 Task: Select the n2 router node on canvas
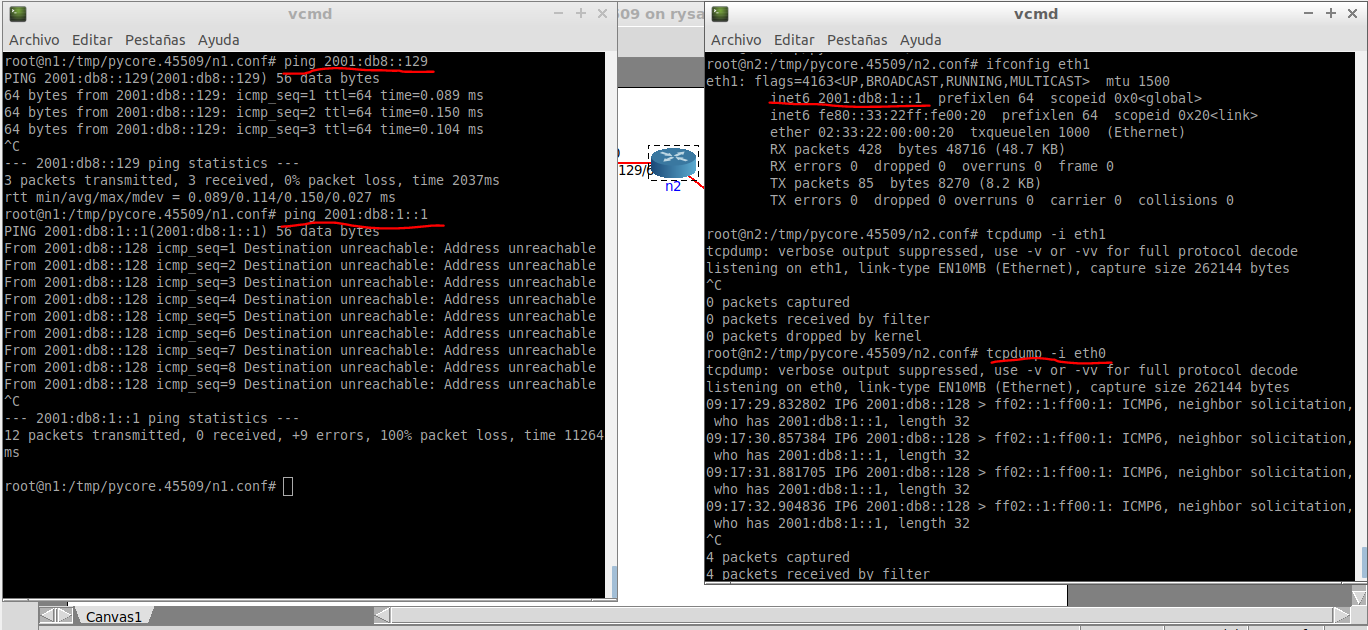673,162
